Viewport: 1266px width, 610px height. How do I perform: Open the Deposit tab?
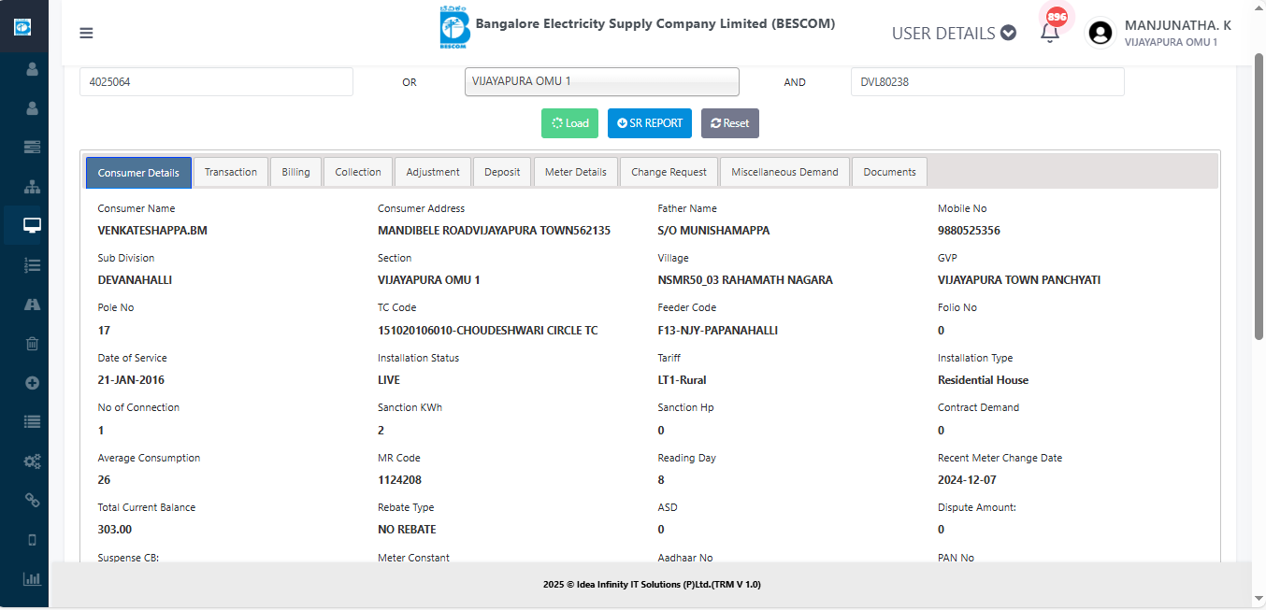[502, 172]
